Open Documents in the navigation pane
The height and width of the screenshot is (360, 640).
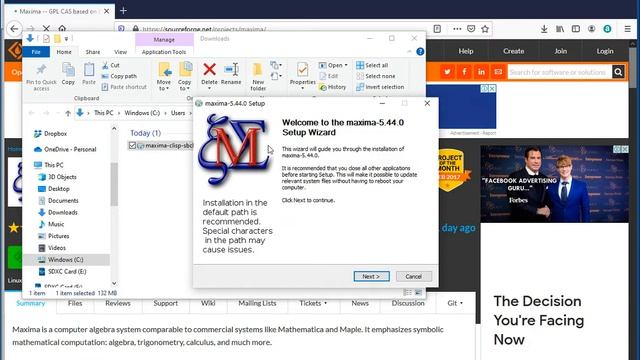tap(58, 200)
